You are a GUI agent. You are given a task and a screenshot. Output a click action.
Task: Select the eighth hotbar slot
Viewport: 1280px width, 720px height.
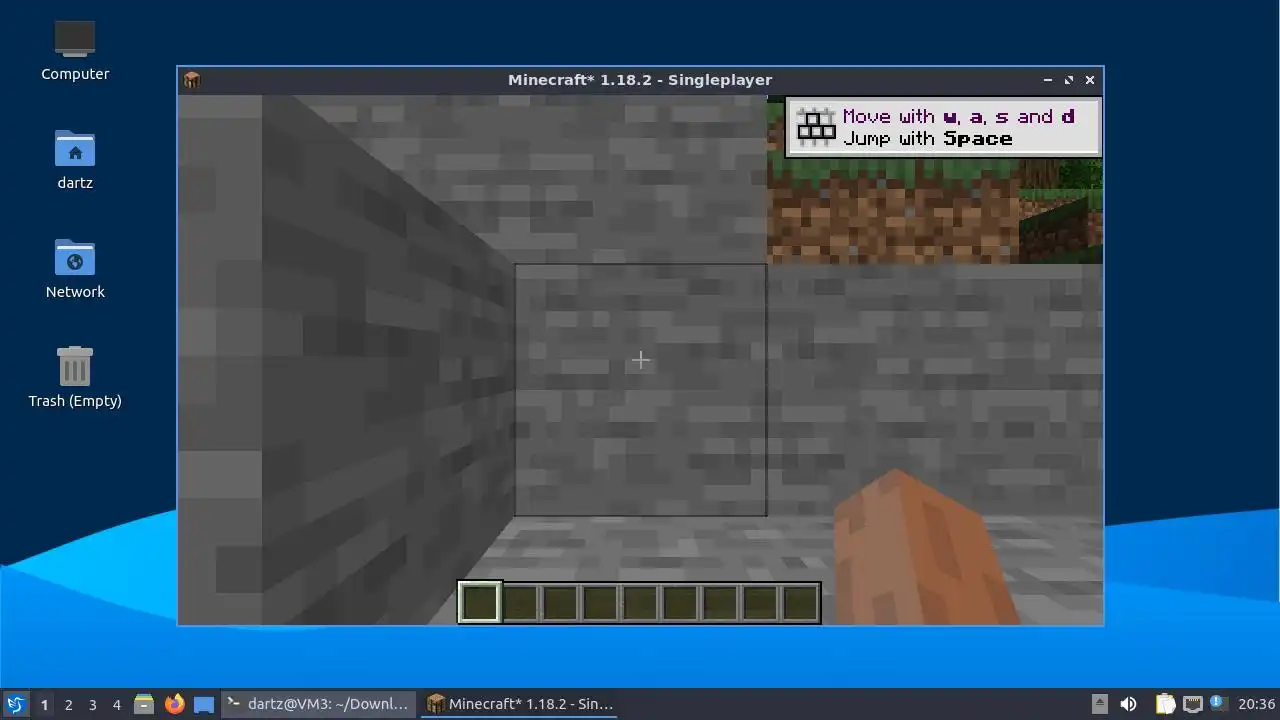coord(760,602)
